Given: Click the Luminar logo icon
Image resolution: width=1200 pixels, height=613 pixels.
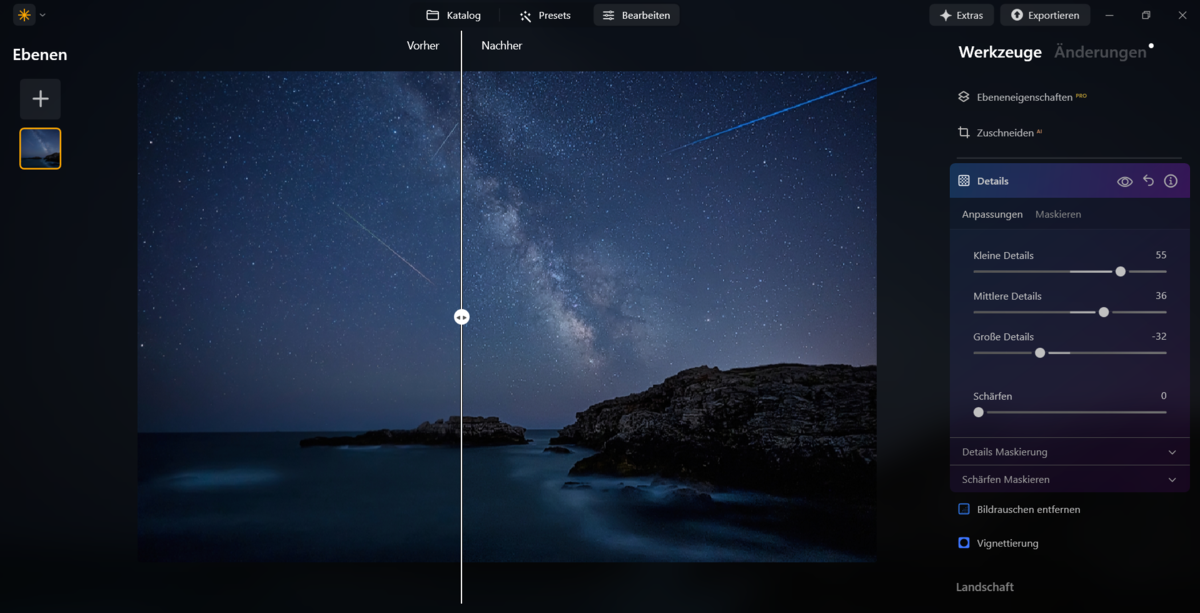Looking at the screenshot, I should click(x=22, y=15).
